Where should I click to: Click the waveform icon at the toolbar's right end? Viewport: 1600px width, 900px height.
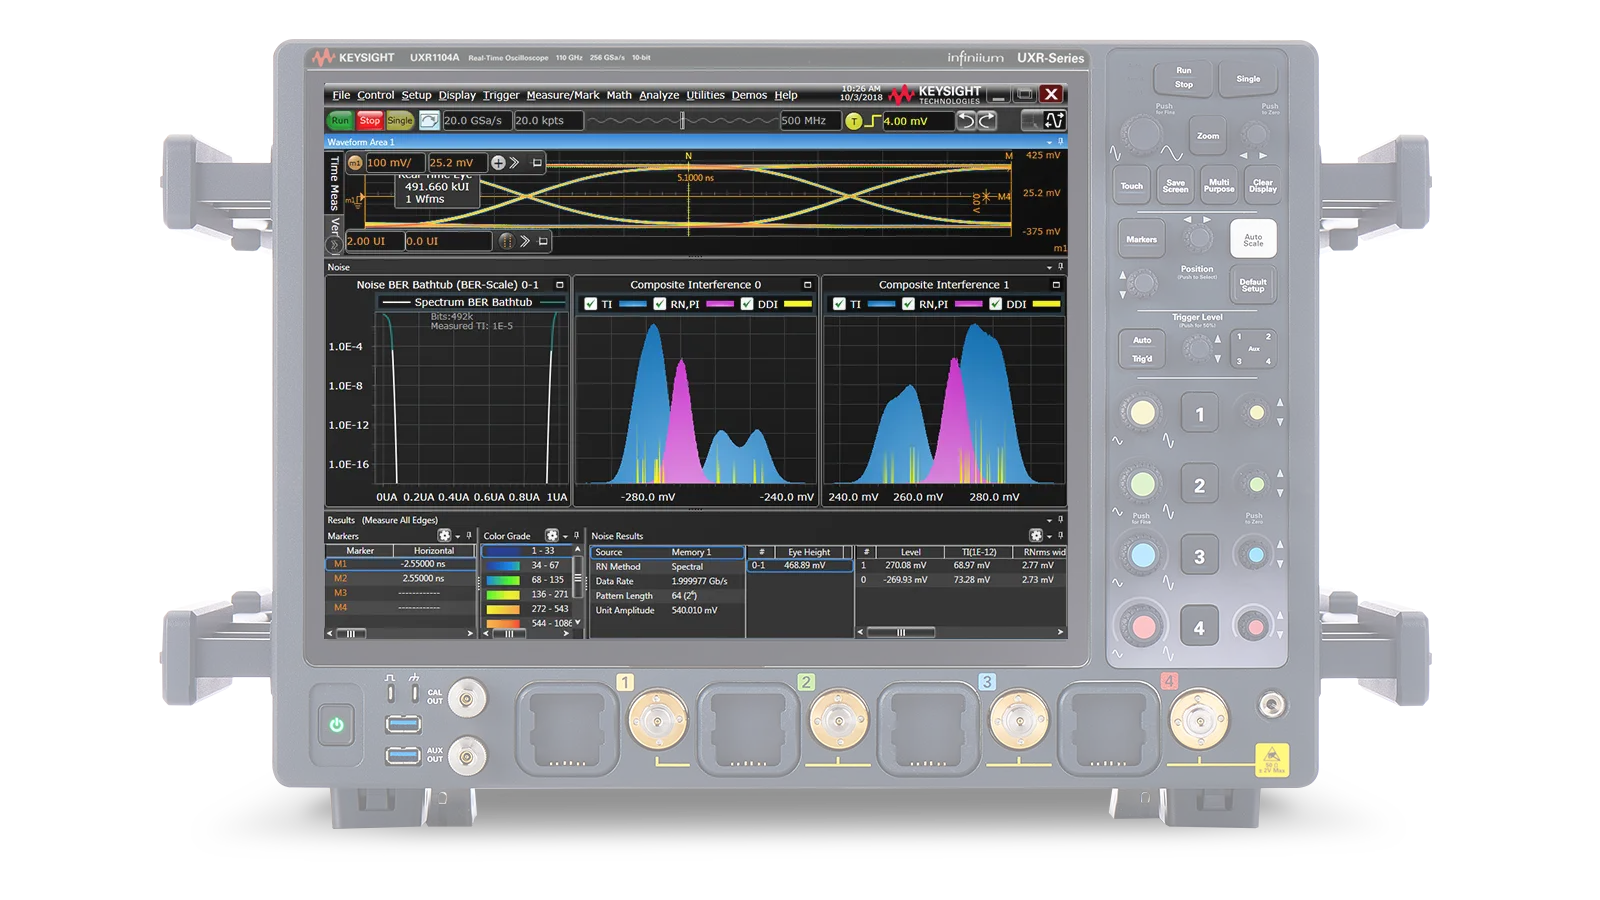point(1054,121)
